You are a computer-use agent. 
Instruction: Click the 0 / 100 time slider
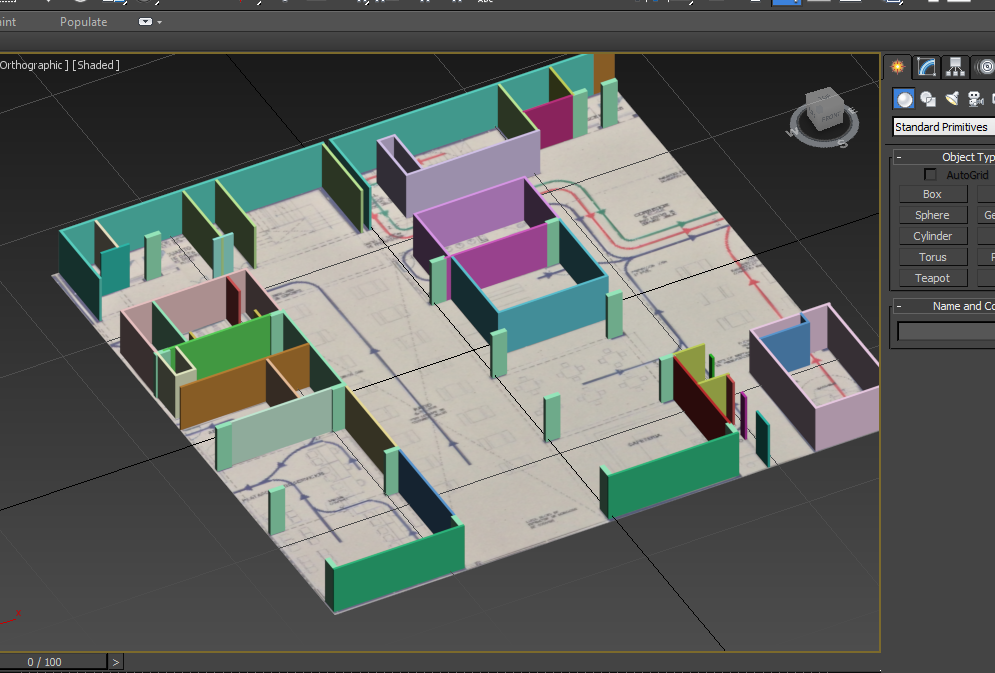click(x=45, y=662)
